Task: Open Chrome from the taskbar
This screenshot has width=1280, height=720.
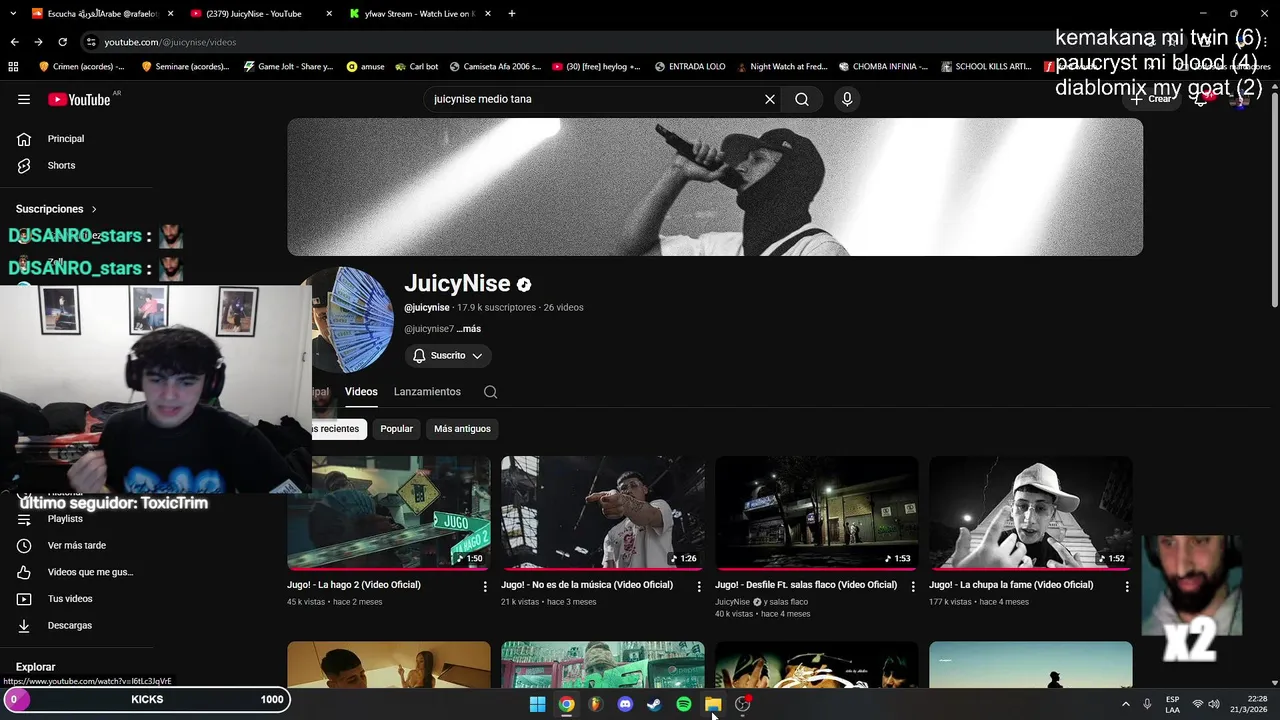Action: tap(566, 704)
